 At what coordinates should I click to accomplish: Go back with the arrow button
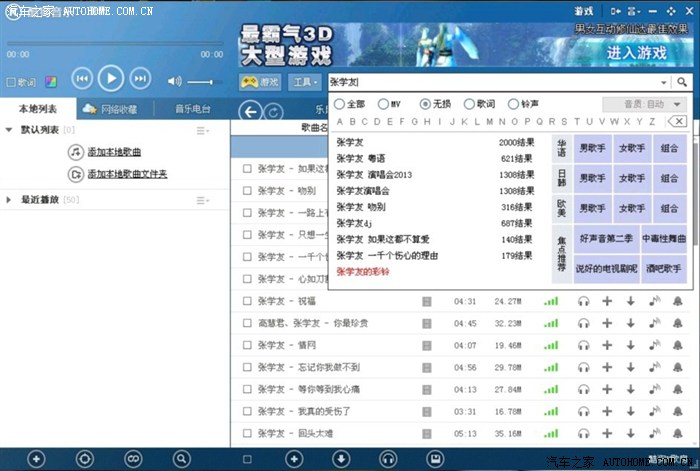[x=250, y=112]
